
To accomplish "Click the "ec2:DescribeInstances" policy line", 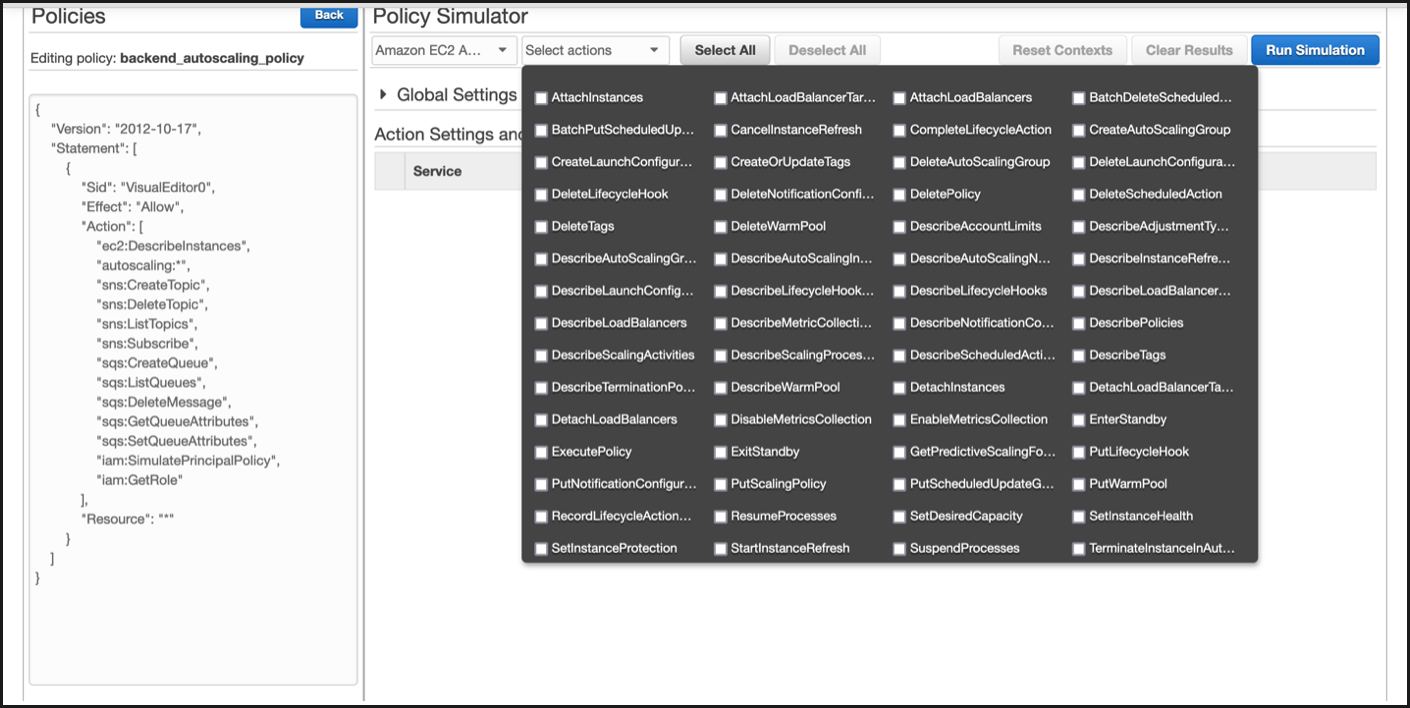I will pos(174,246).
